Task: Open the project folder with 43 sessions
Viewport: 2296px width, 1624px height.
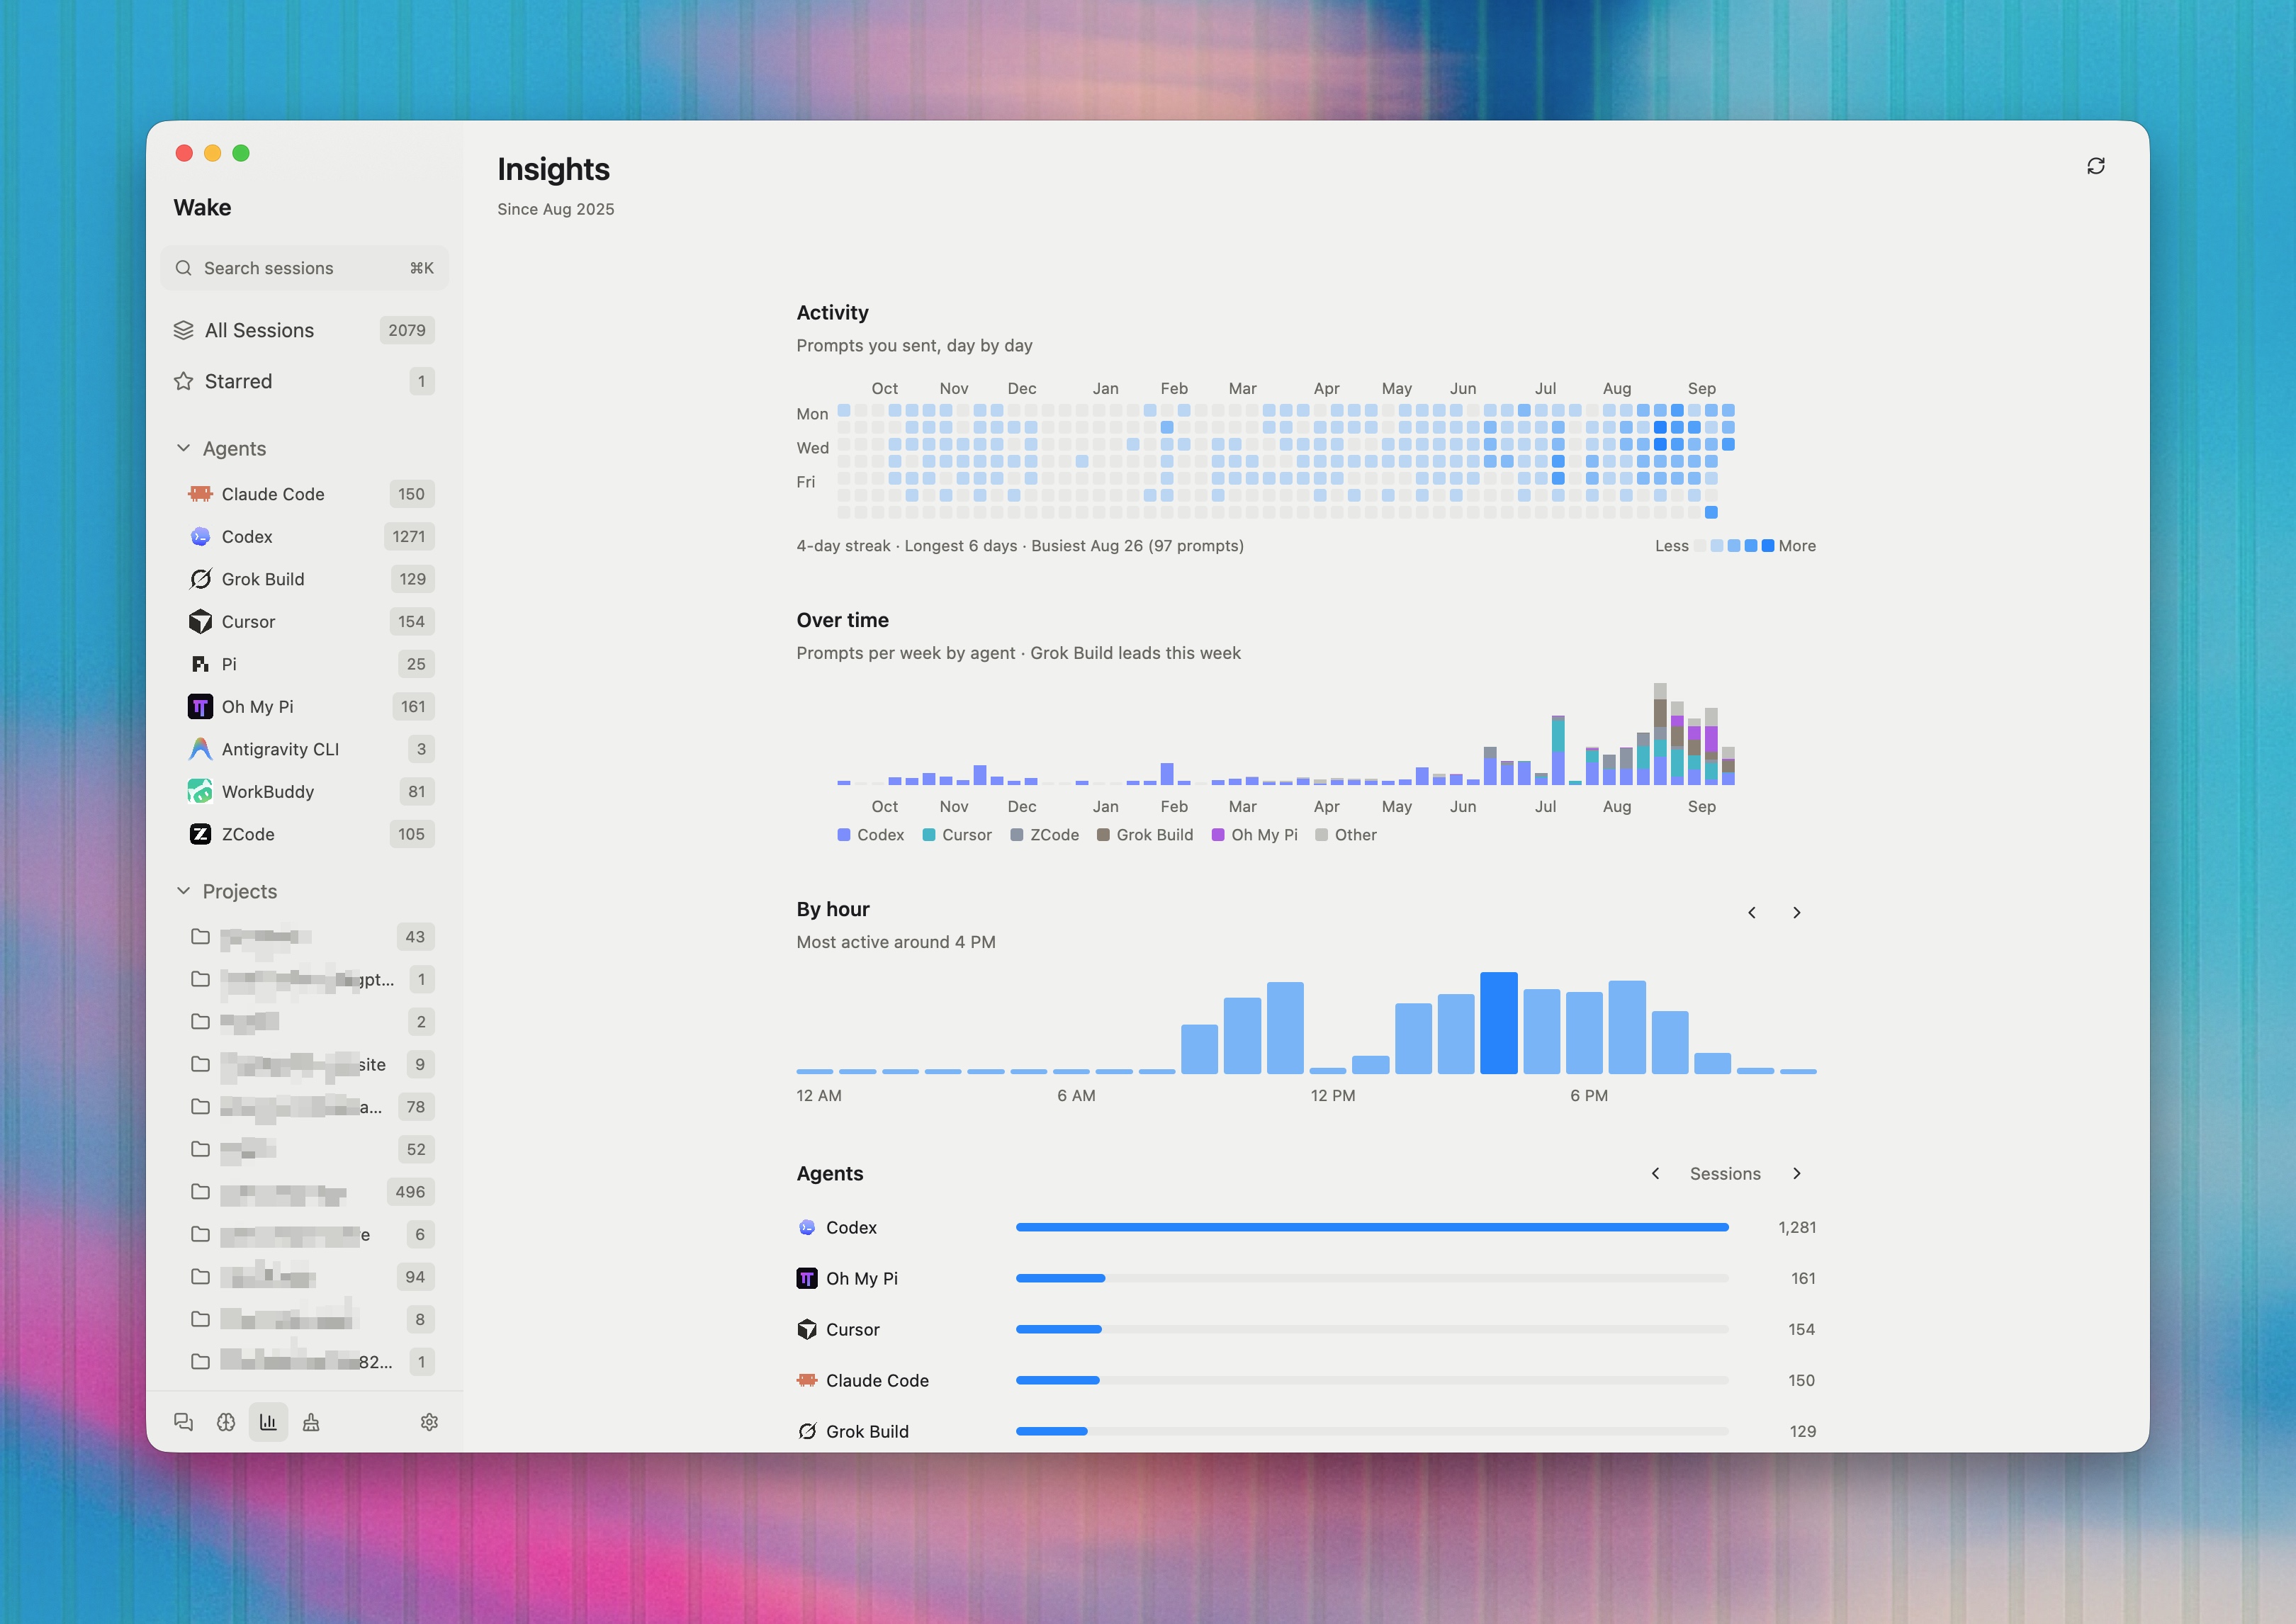Action: tap(305, 937)
